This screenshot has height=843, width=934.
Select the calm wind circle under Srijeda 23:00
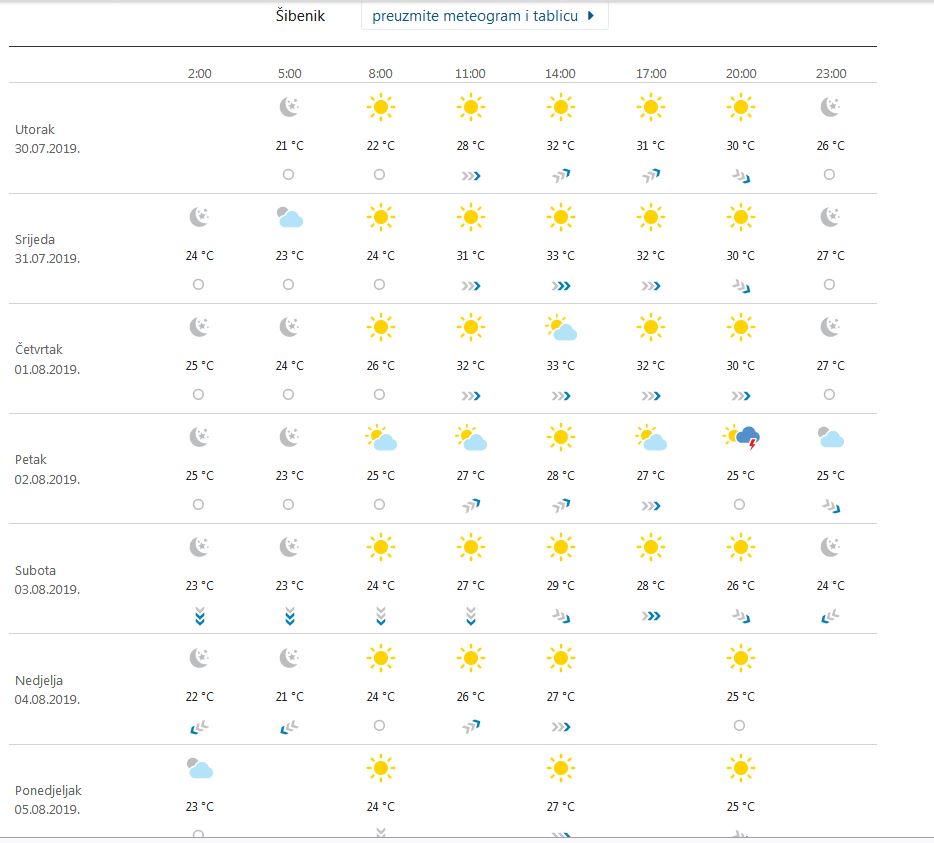829,284
